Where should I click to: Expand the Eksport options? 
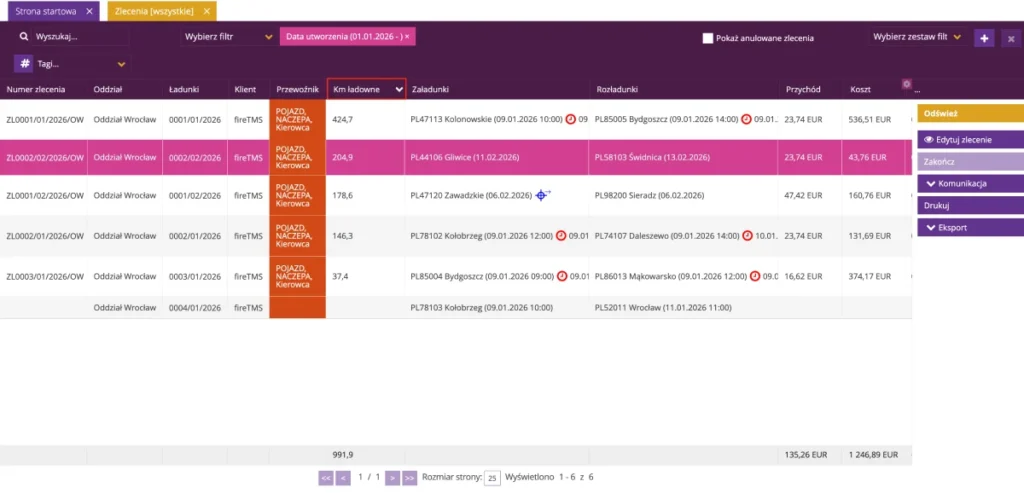pyautogui.click(x=970, y=228)
